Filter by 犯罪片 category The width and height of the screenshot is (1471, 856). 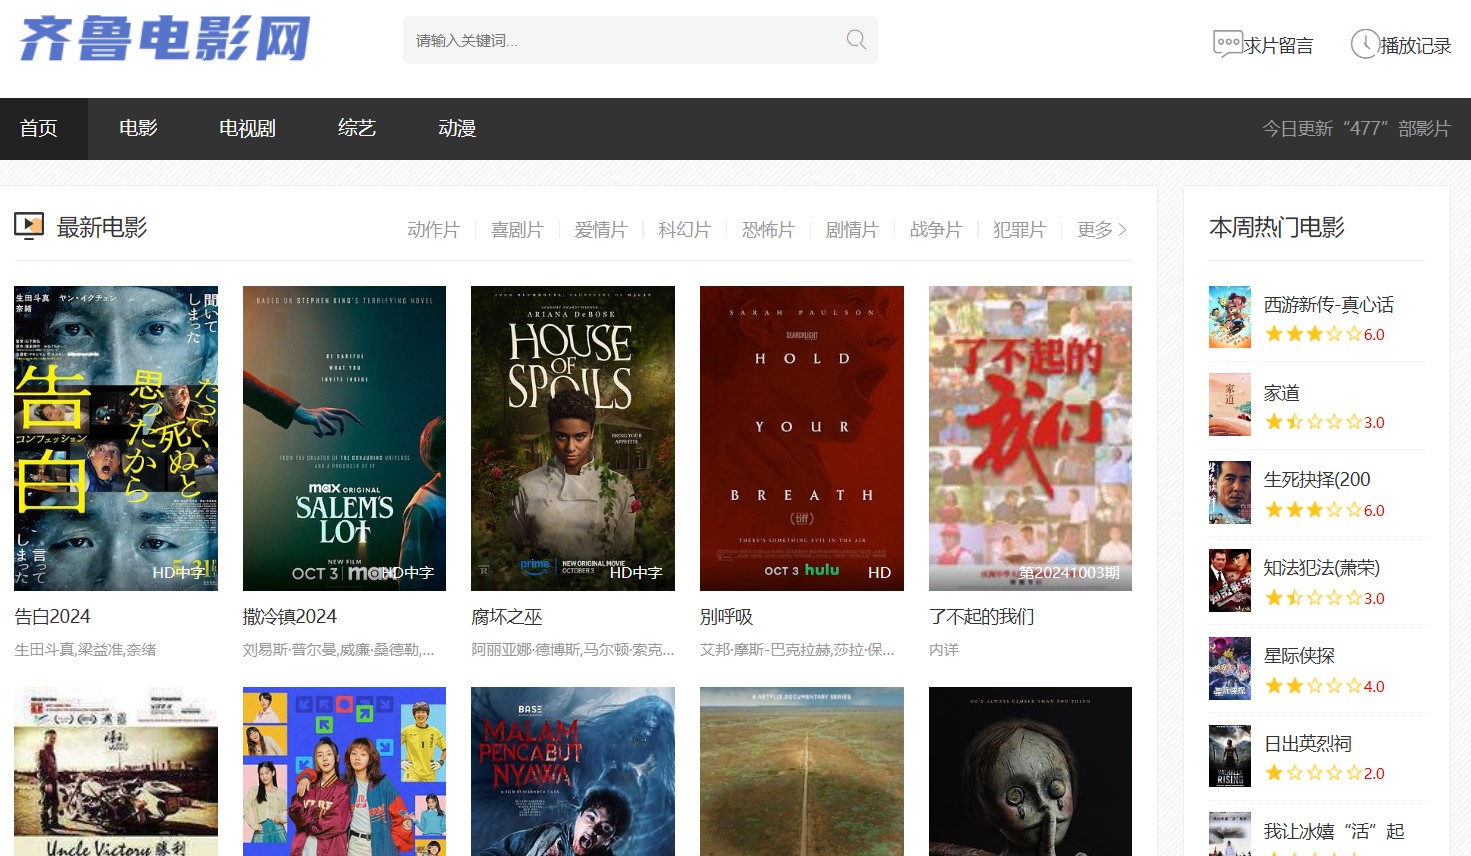tap(1019, 230)
